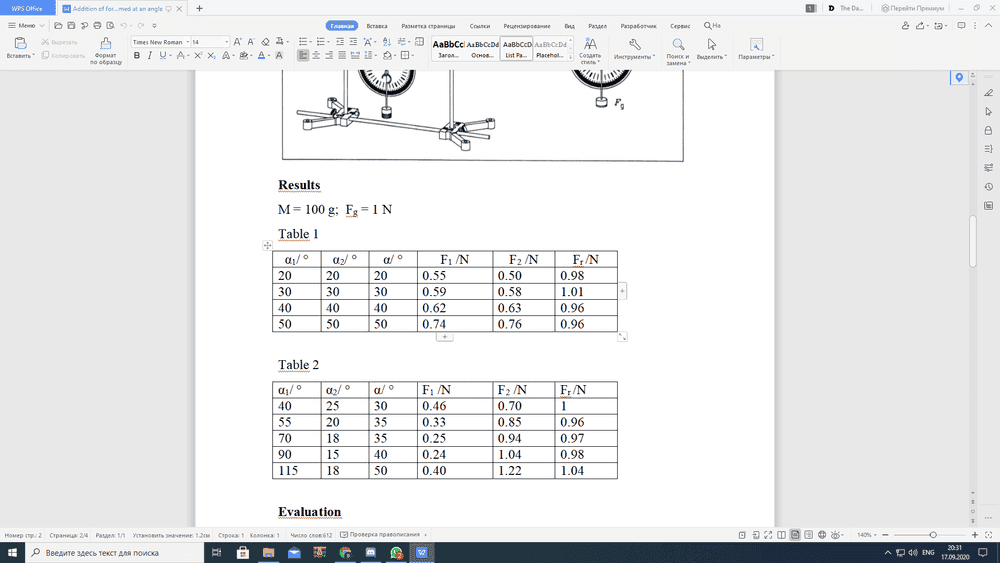Toggle bold formatting
The height and width of the screenshot is (563, 1000).
coord(137,56)
